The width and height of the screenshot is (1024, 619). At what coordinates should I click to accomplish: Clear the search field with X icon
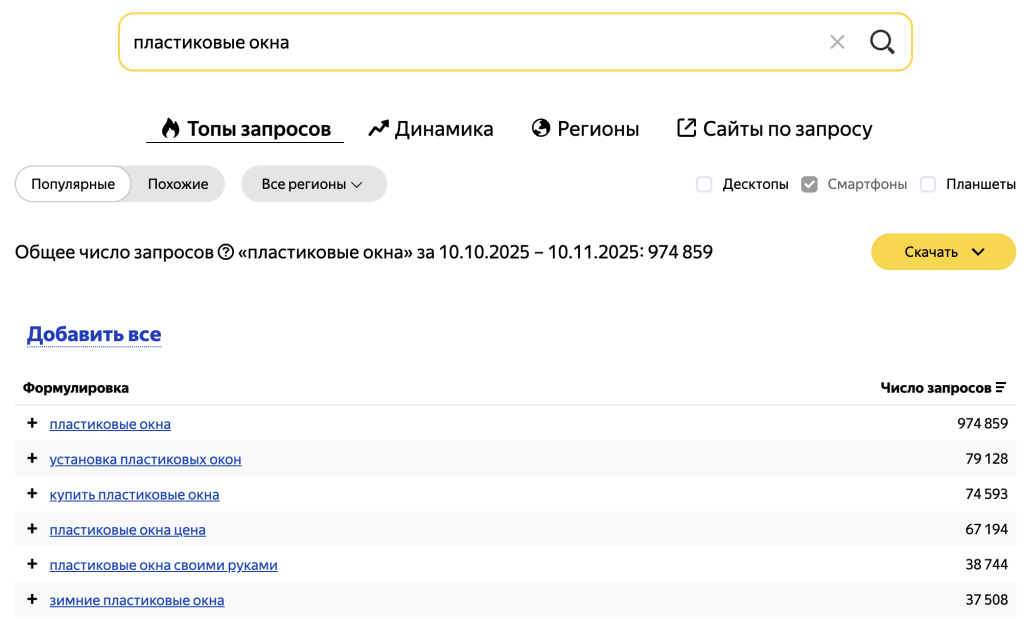(x=837, y=42)
